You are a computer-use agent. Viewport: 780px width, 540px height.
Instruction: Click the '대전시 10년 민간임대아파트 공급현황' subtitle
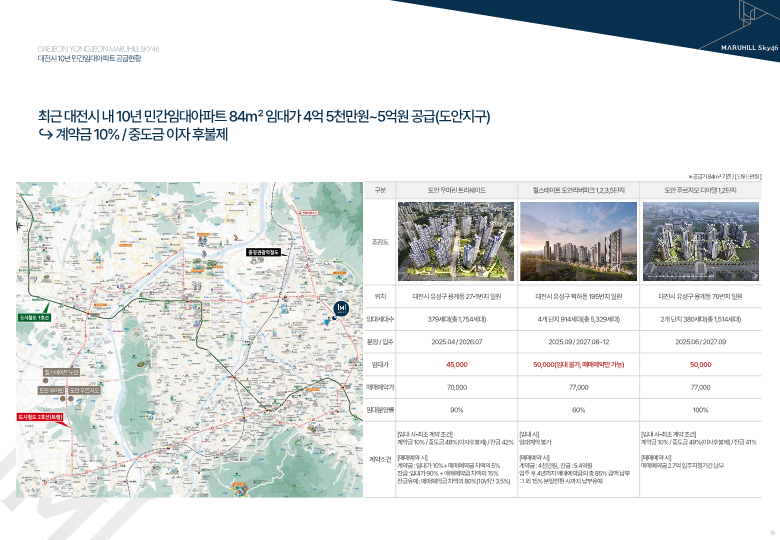pyautogui.click(x=90, y=58)
